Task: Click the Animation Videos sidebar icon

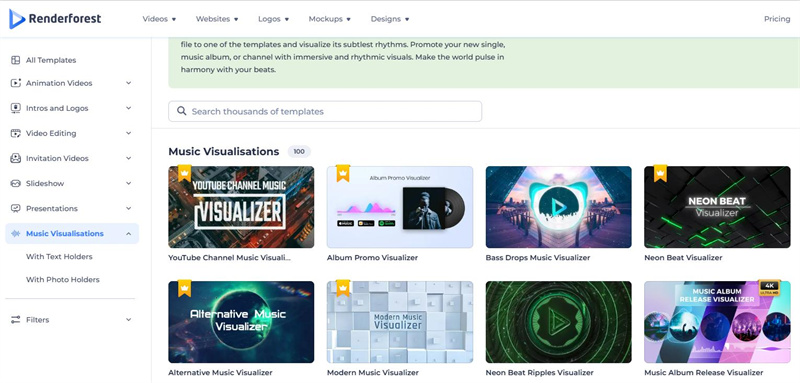Action: [16, 83]
